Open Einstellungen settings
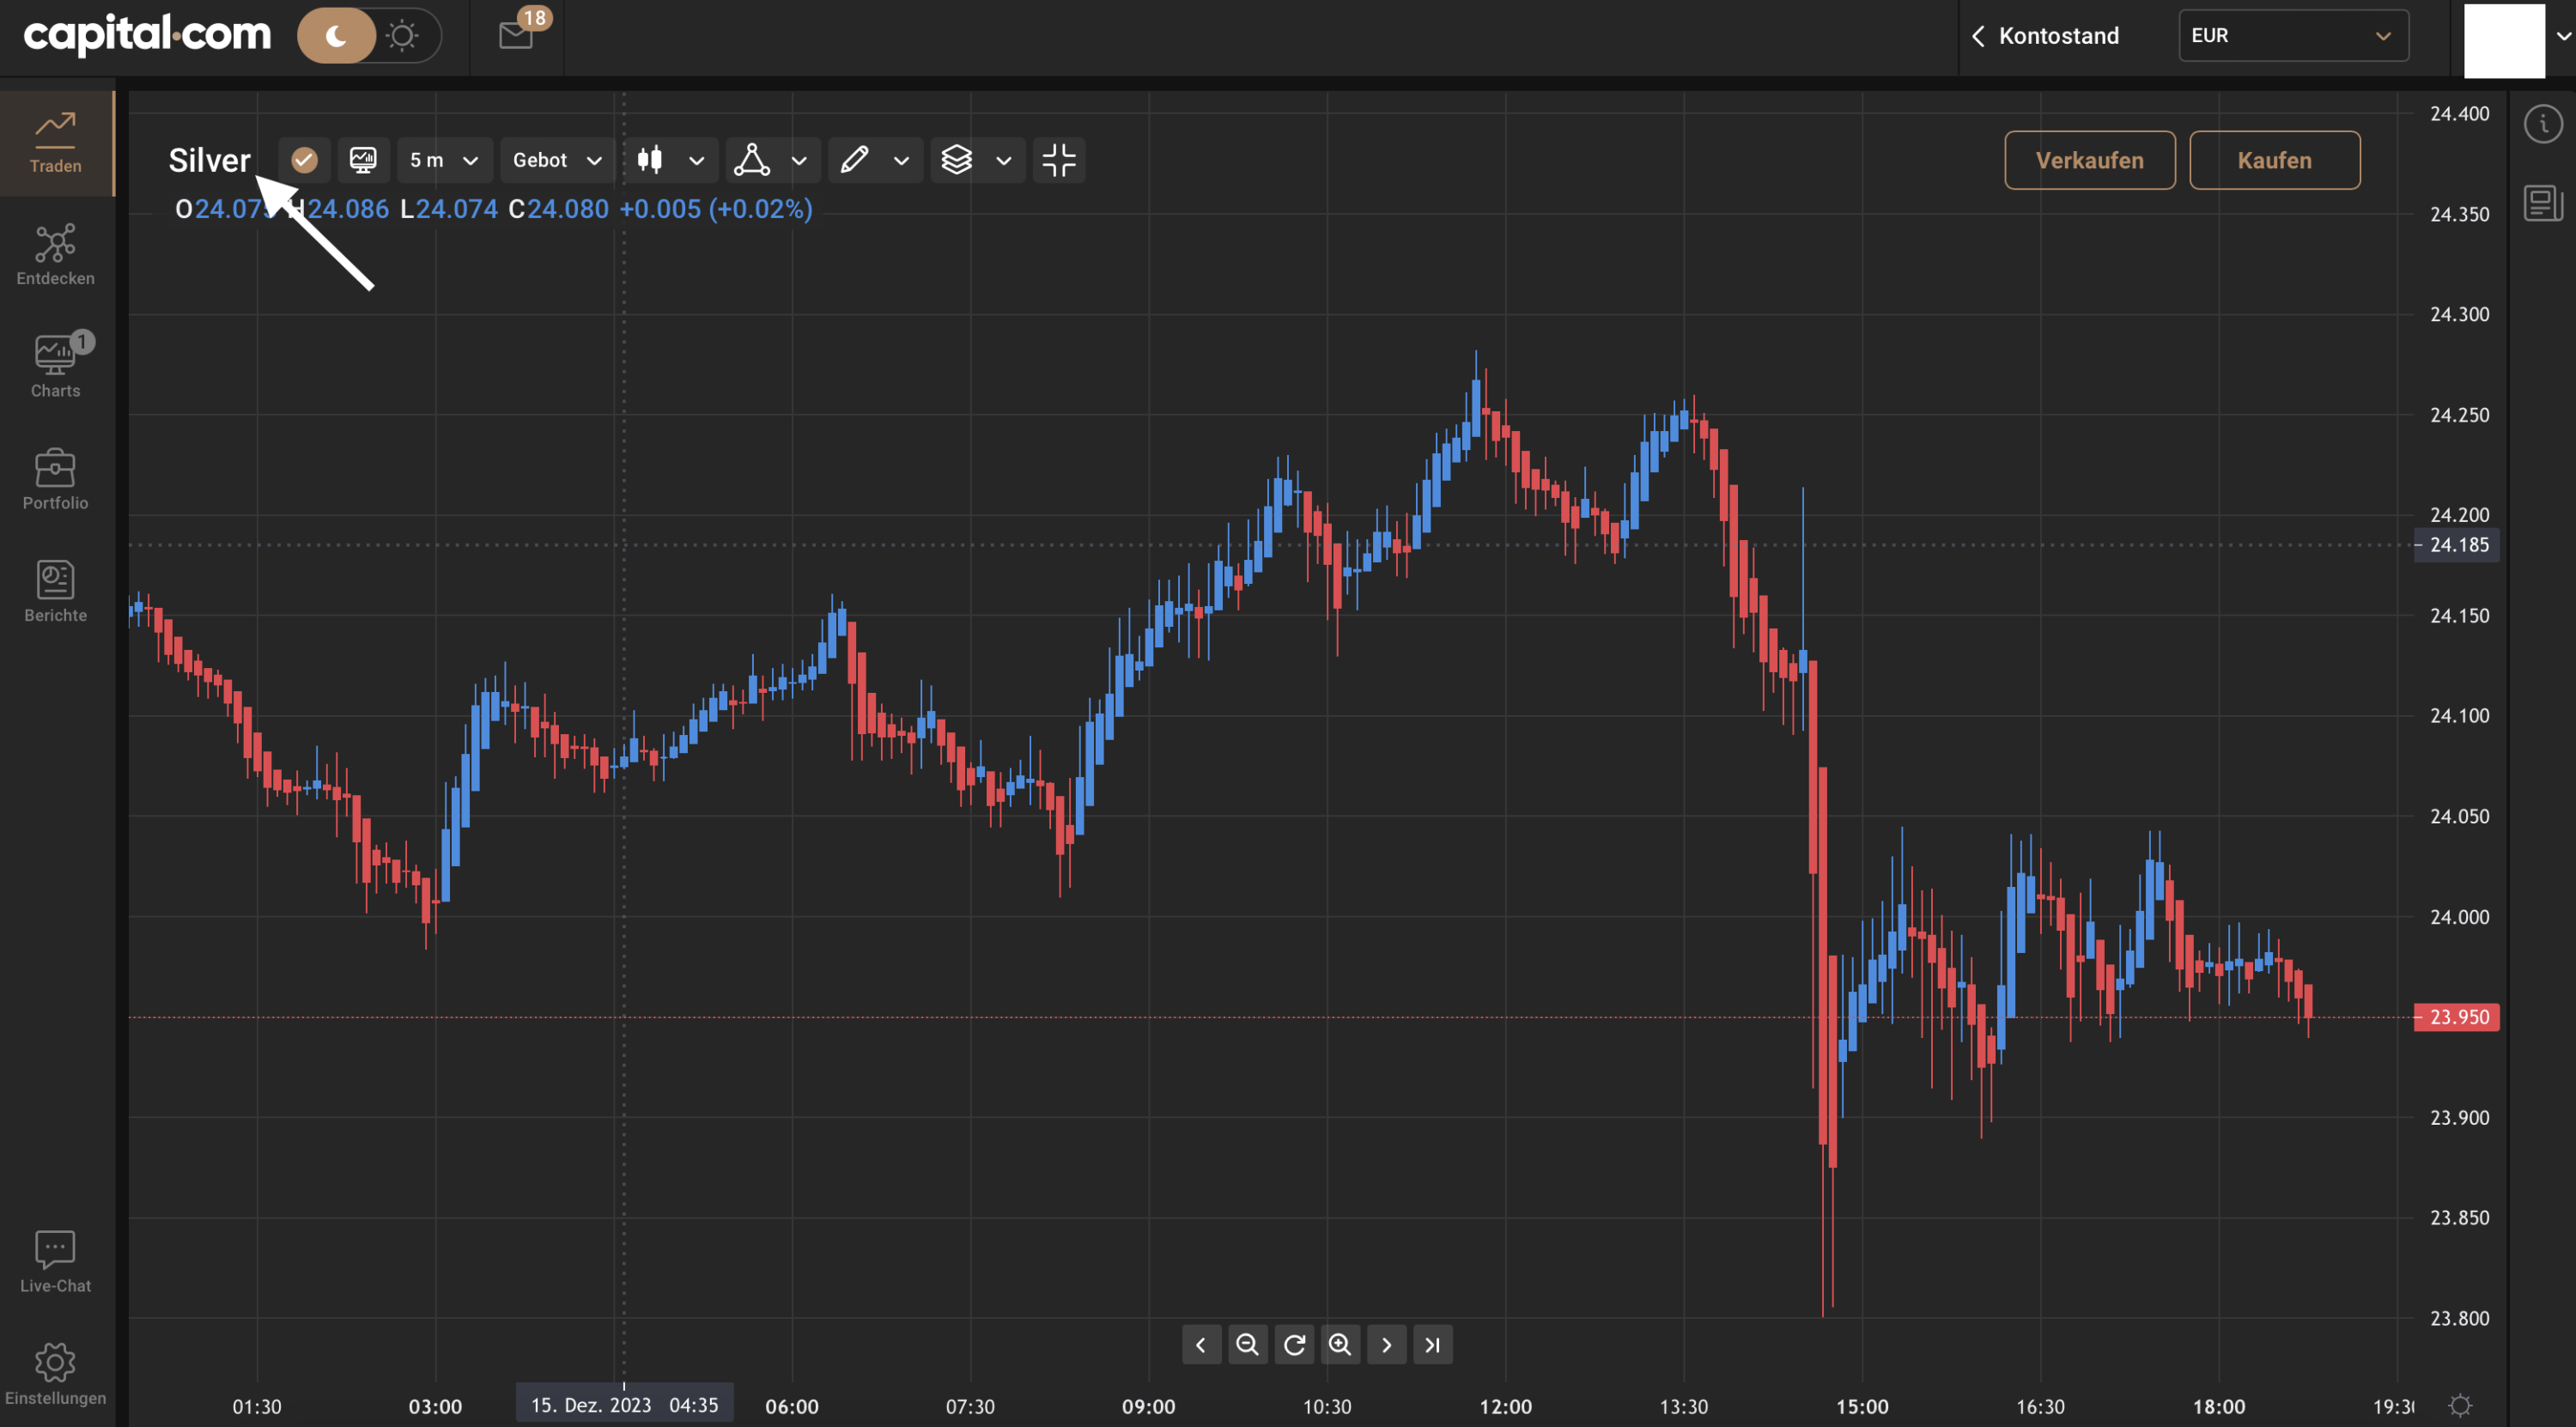The width and height of the screenshot is (2576, 1427). pos(56,1374)
